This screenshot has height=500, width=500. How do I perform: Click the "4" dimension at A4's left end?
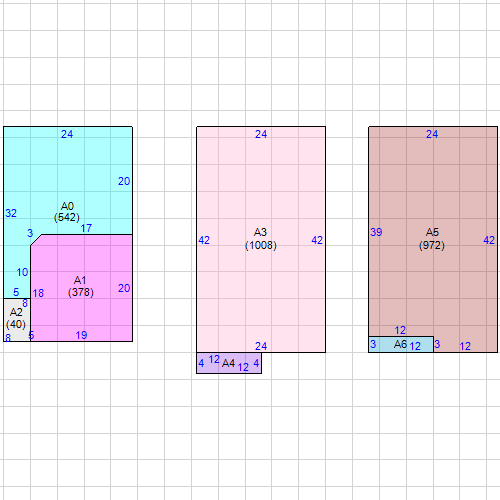point(201,363)
